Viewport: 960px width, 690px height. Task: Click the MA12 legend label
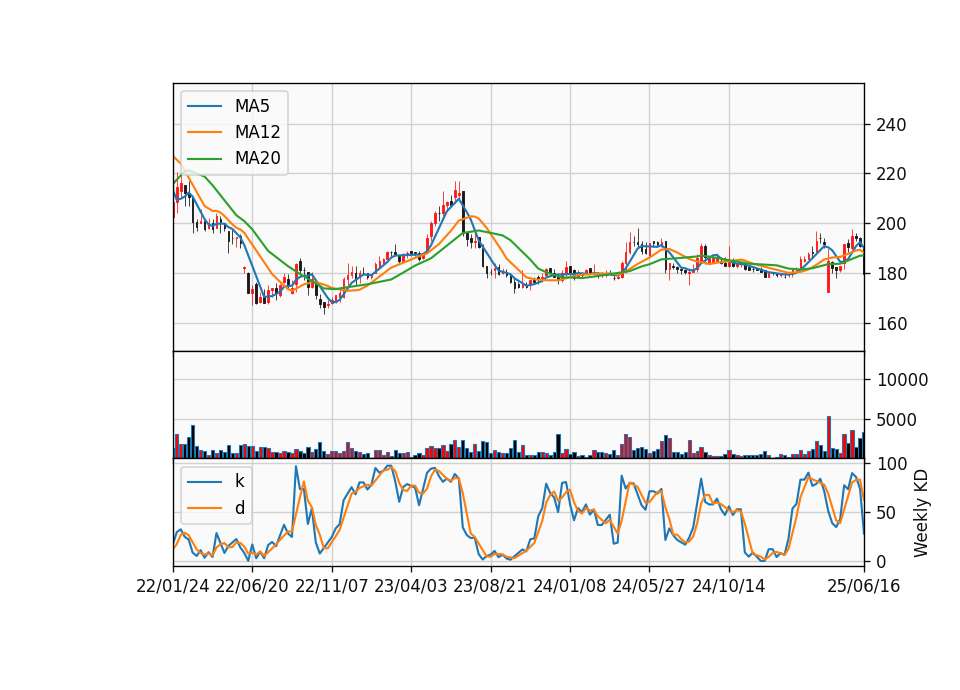coord(257,132)
